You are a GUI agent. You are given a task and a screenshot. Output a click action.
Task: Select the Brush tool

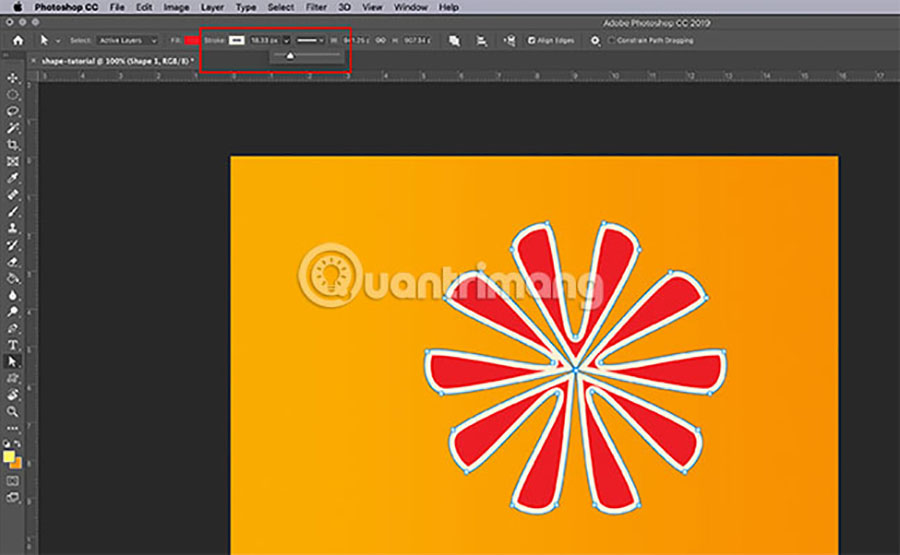[x=13, y=212]
